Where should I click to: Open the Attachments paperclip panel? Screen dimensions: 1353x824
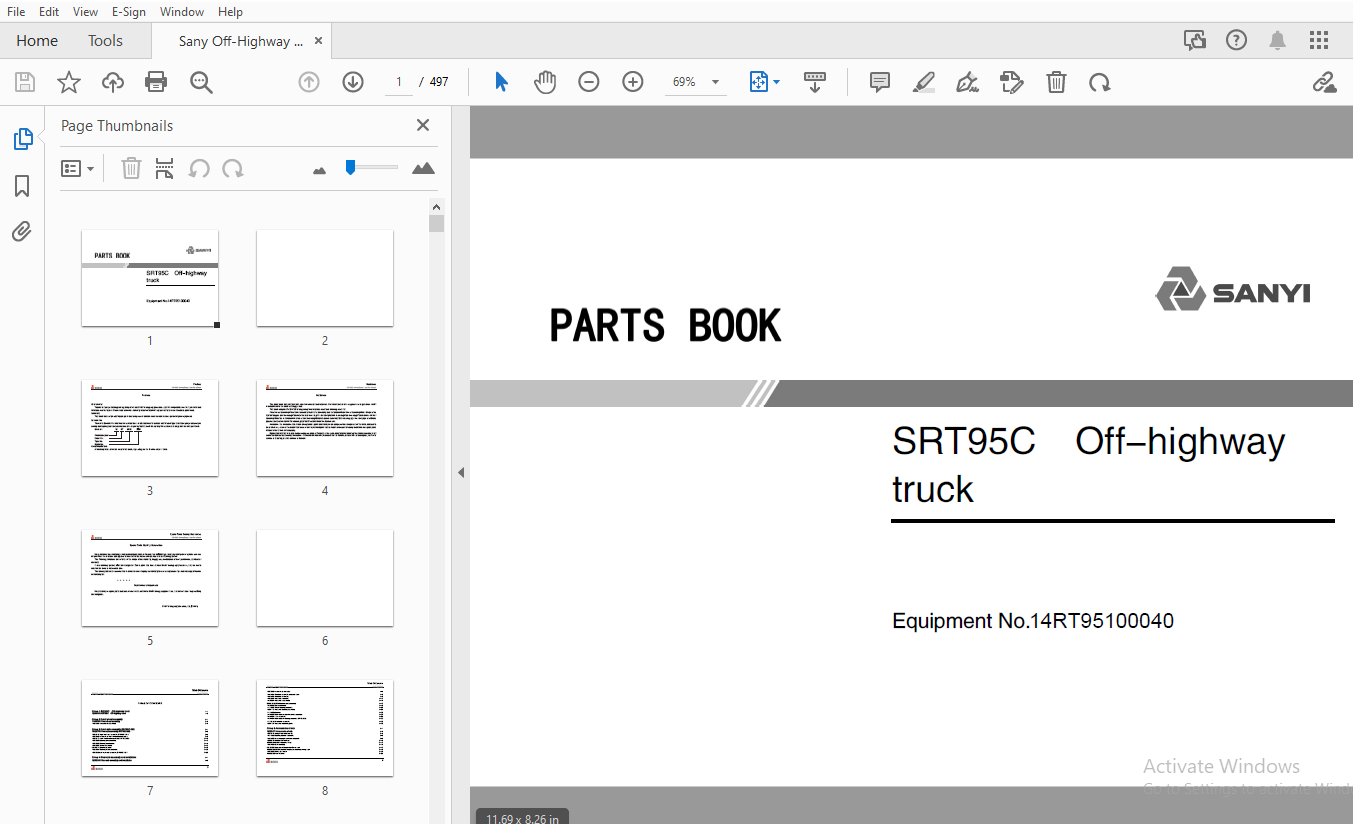tap(22, 232)
